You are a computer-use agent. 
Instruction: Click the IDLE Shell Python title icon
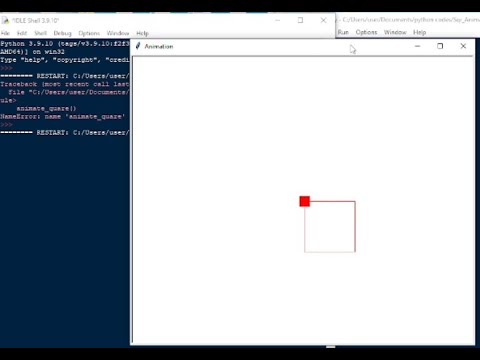click(x=5, y=20)
